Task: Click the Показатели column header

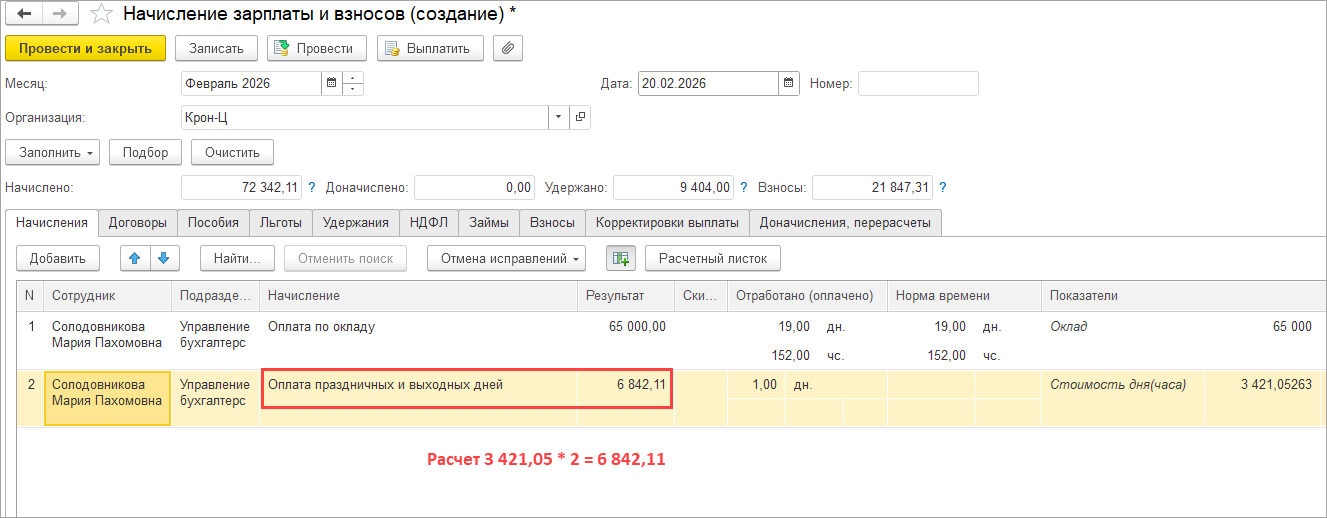Action: coord(1183,296)
